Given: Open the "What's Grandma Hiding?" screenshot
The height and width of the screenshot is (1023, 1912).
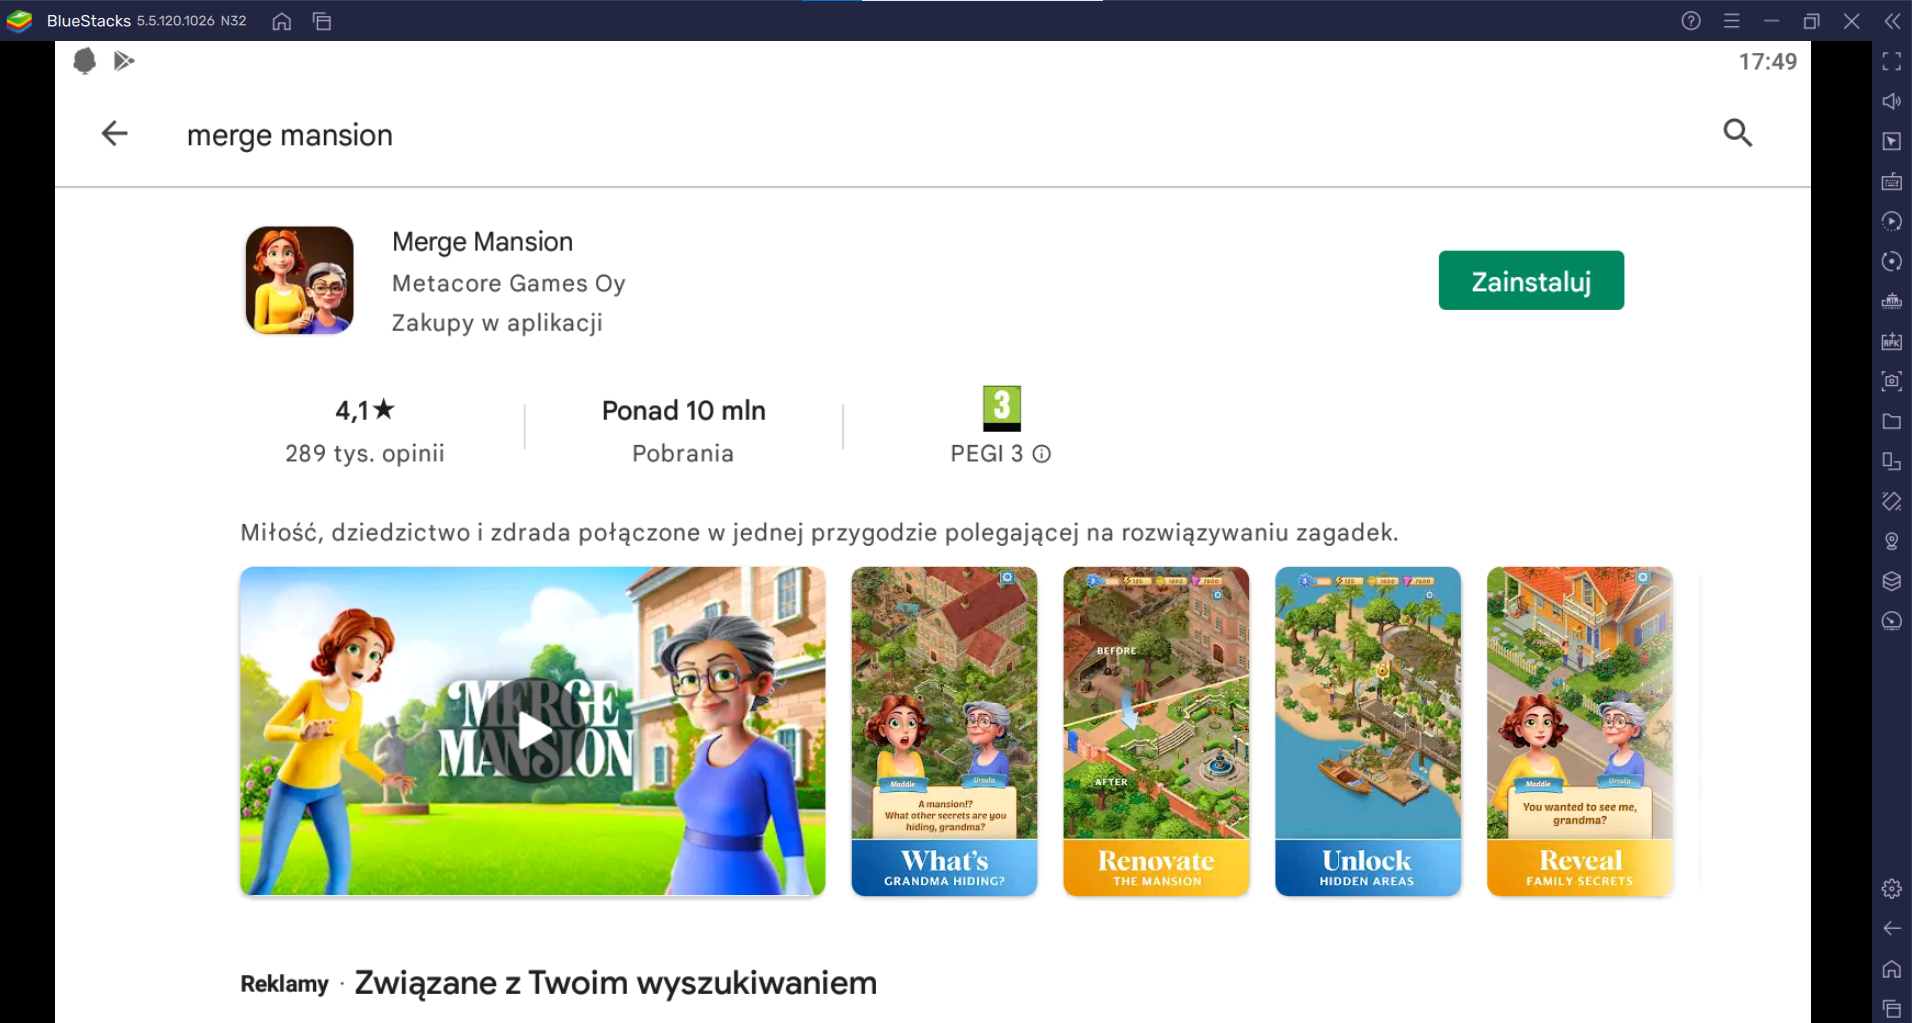Looking at the screenshot, I should tap(944, 731).
